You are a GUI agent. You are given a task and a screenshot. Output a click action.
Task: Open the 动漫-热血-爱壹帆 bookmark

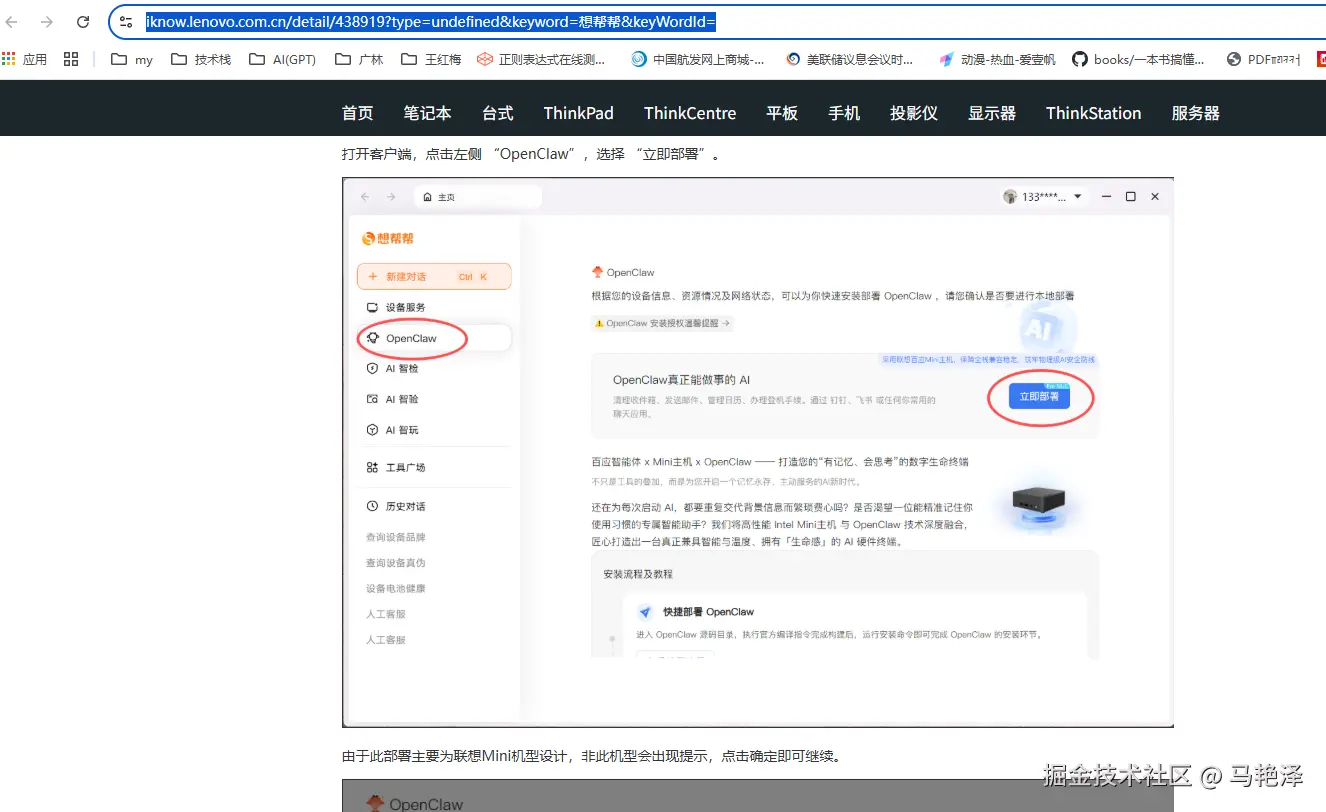point(997,59)
